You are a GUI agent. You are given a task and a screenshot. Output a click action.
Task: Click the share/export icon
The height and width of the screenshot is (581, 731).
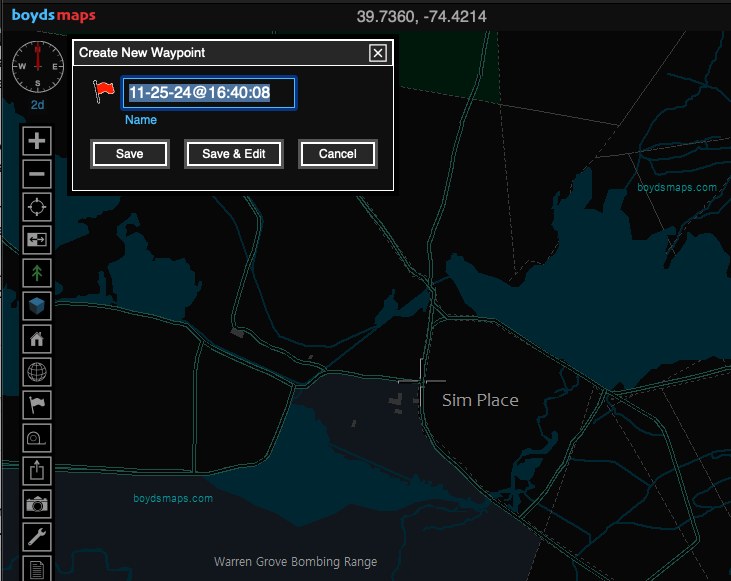pos(37,471)
